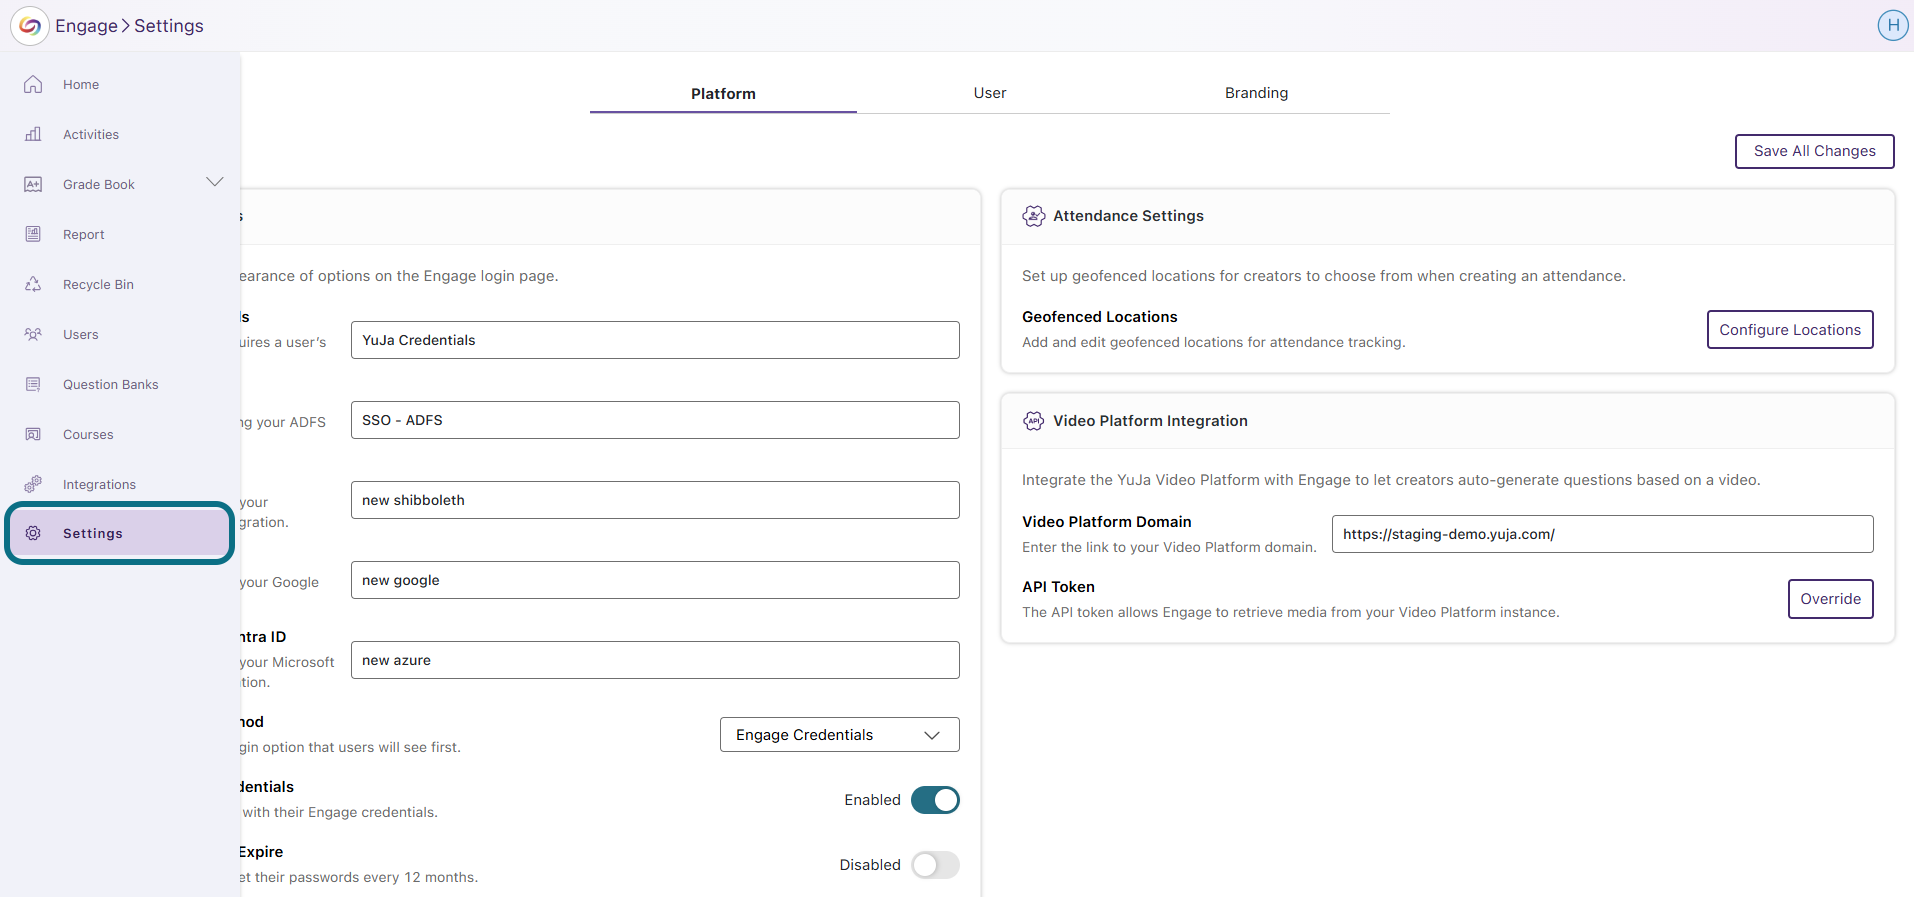Click Save All Changes button
The width and height of the screenshot is (1914, 897).
tap(1814, 151)
